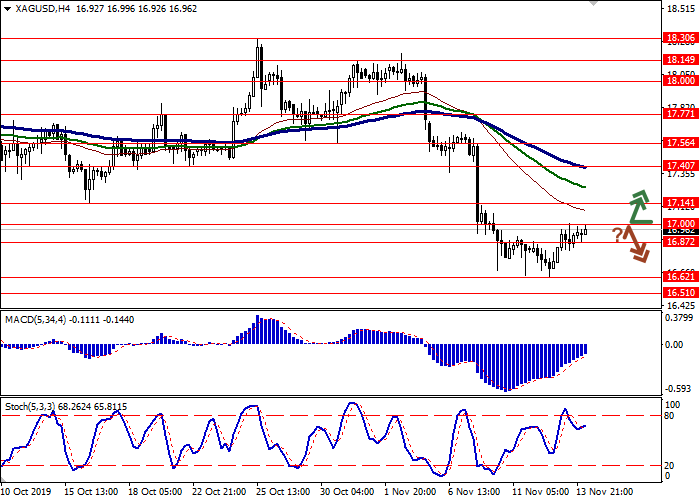The image size is (700, 500).
Task: Click the green upward arrow forecast marker
Action: click(638, 208)
